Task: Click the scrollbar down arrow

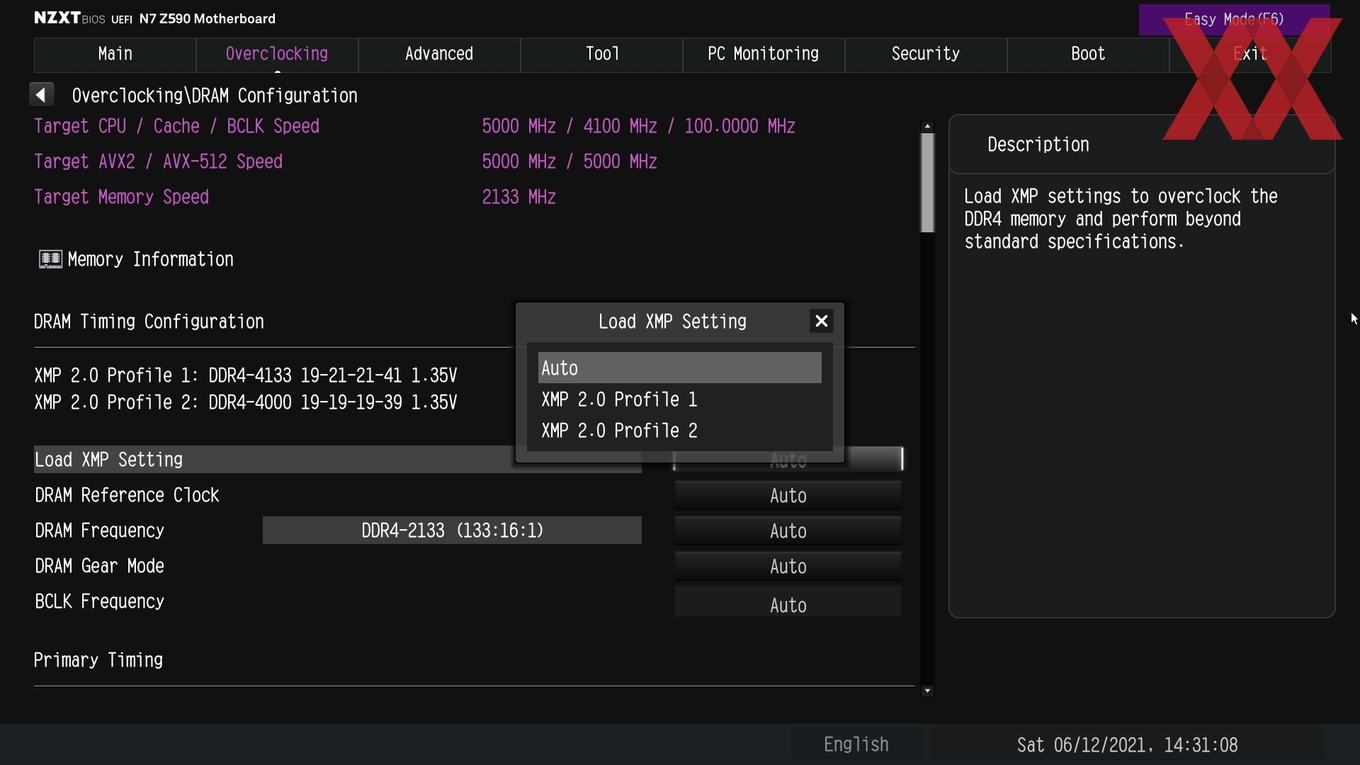Action: pos(927,690)
